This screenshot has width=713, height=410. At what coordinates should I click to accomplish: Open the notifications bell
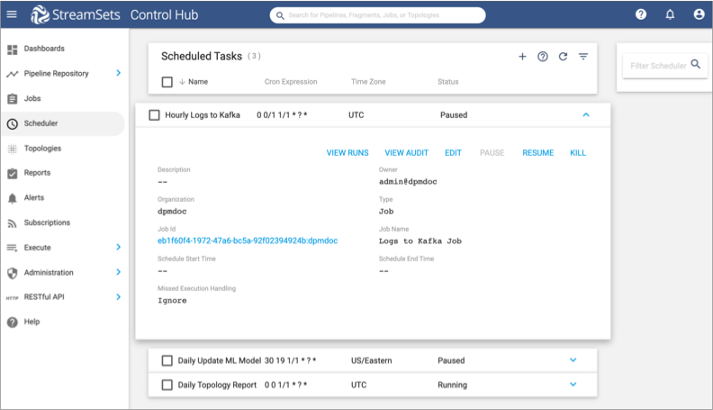670,15
